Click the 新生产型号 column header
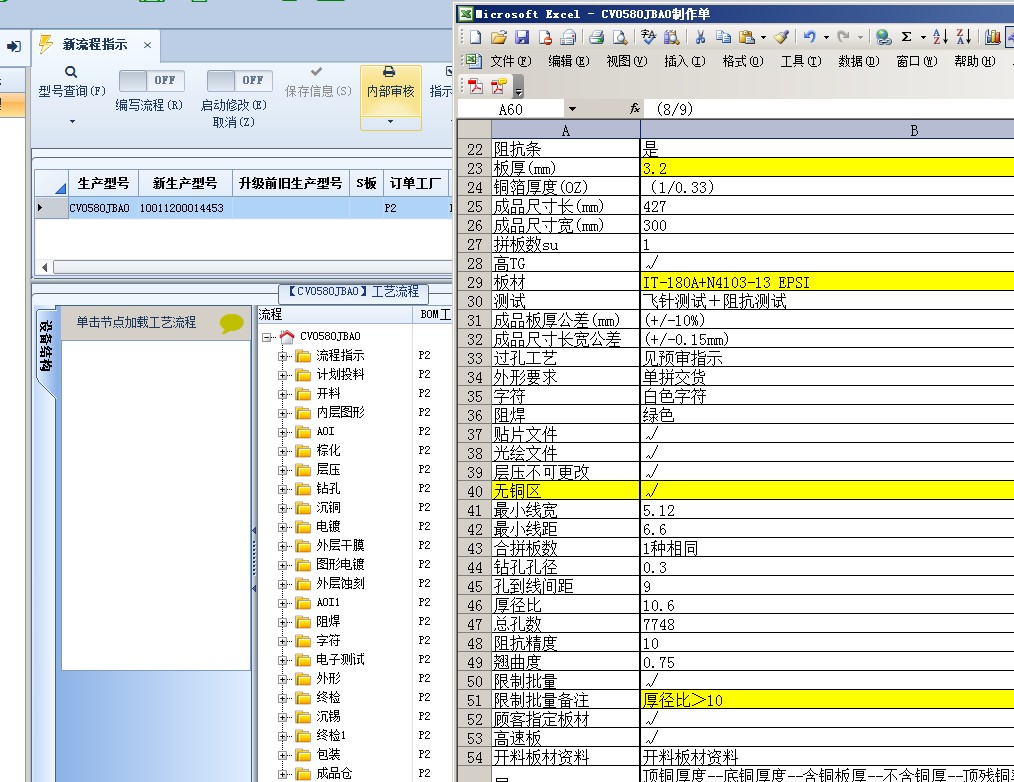The image size is (1014, 782). click(185, 183)
